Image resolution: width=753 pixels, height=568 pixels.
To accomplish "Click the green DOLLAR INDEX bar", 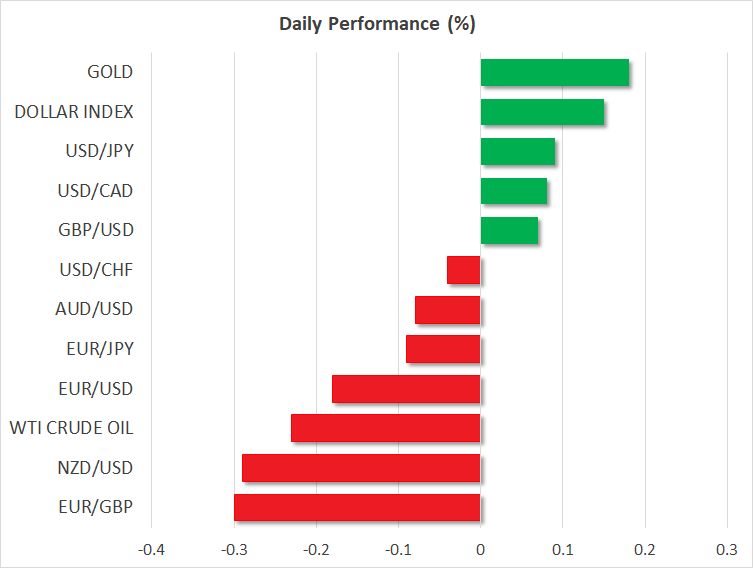I will pos(542,112).
